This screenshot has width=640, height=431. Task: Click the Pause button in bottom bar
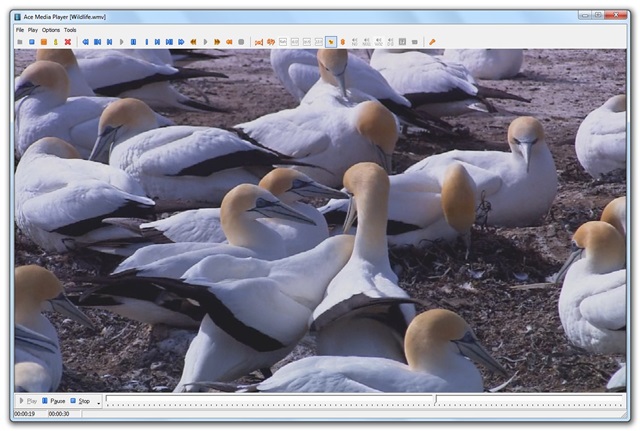click(x=53, y=401)
